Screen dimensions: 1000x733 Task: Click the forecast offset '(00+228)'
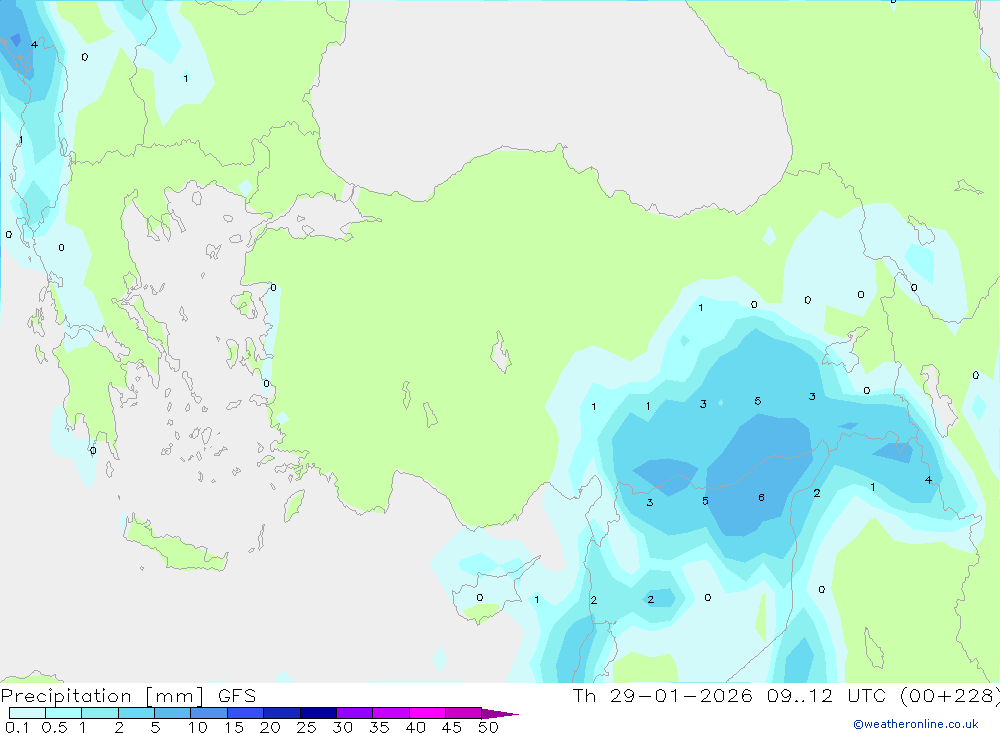coord(950,695)
